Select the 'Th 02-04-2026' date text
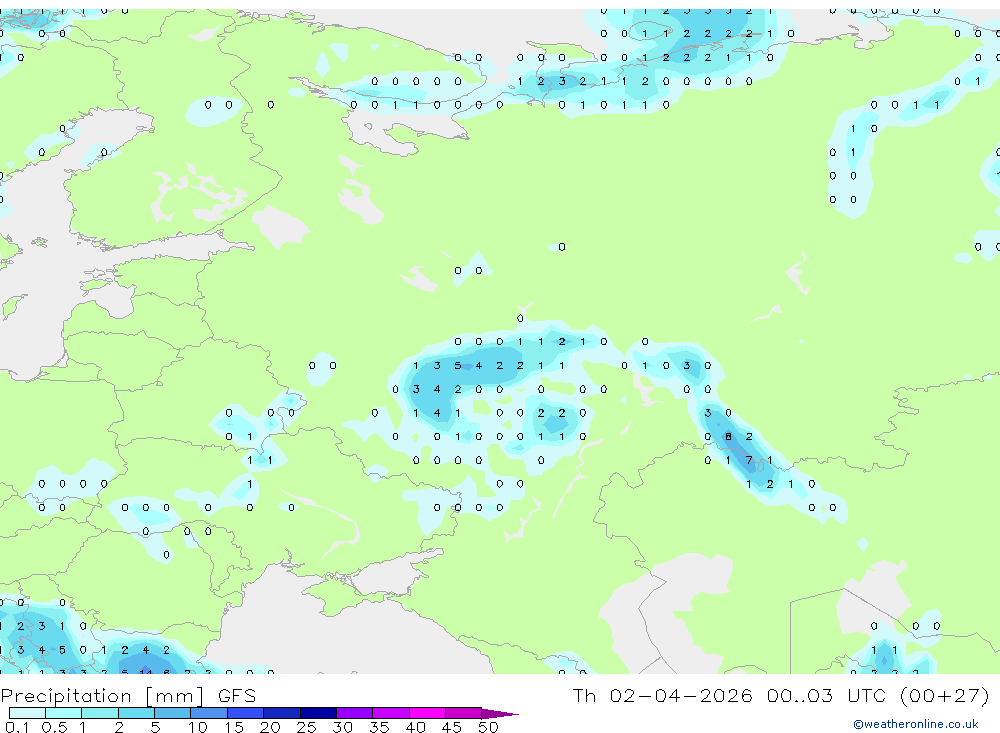1000x733 pixels. pos(662,695)
